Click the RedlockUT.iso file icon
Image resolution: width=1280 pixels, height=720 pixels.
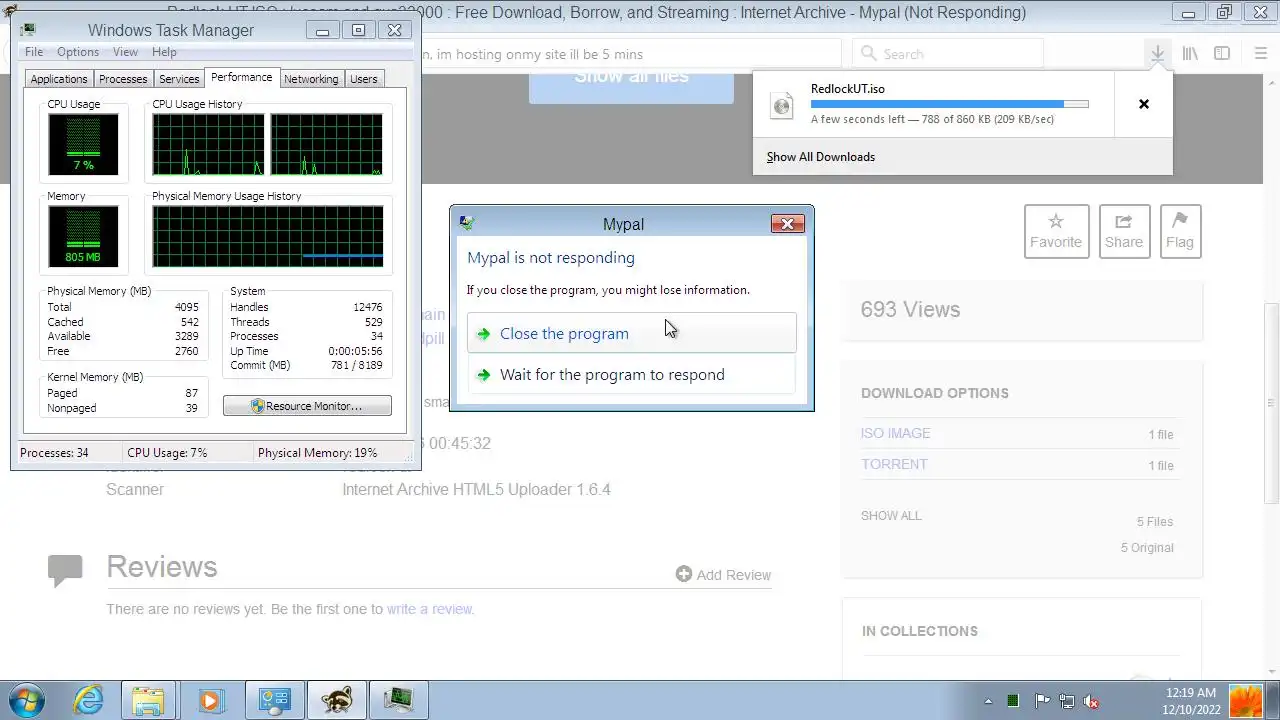coord(782,105)
